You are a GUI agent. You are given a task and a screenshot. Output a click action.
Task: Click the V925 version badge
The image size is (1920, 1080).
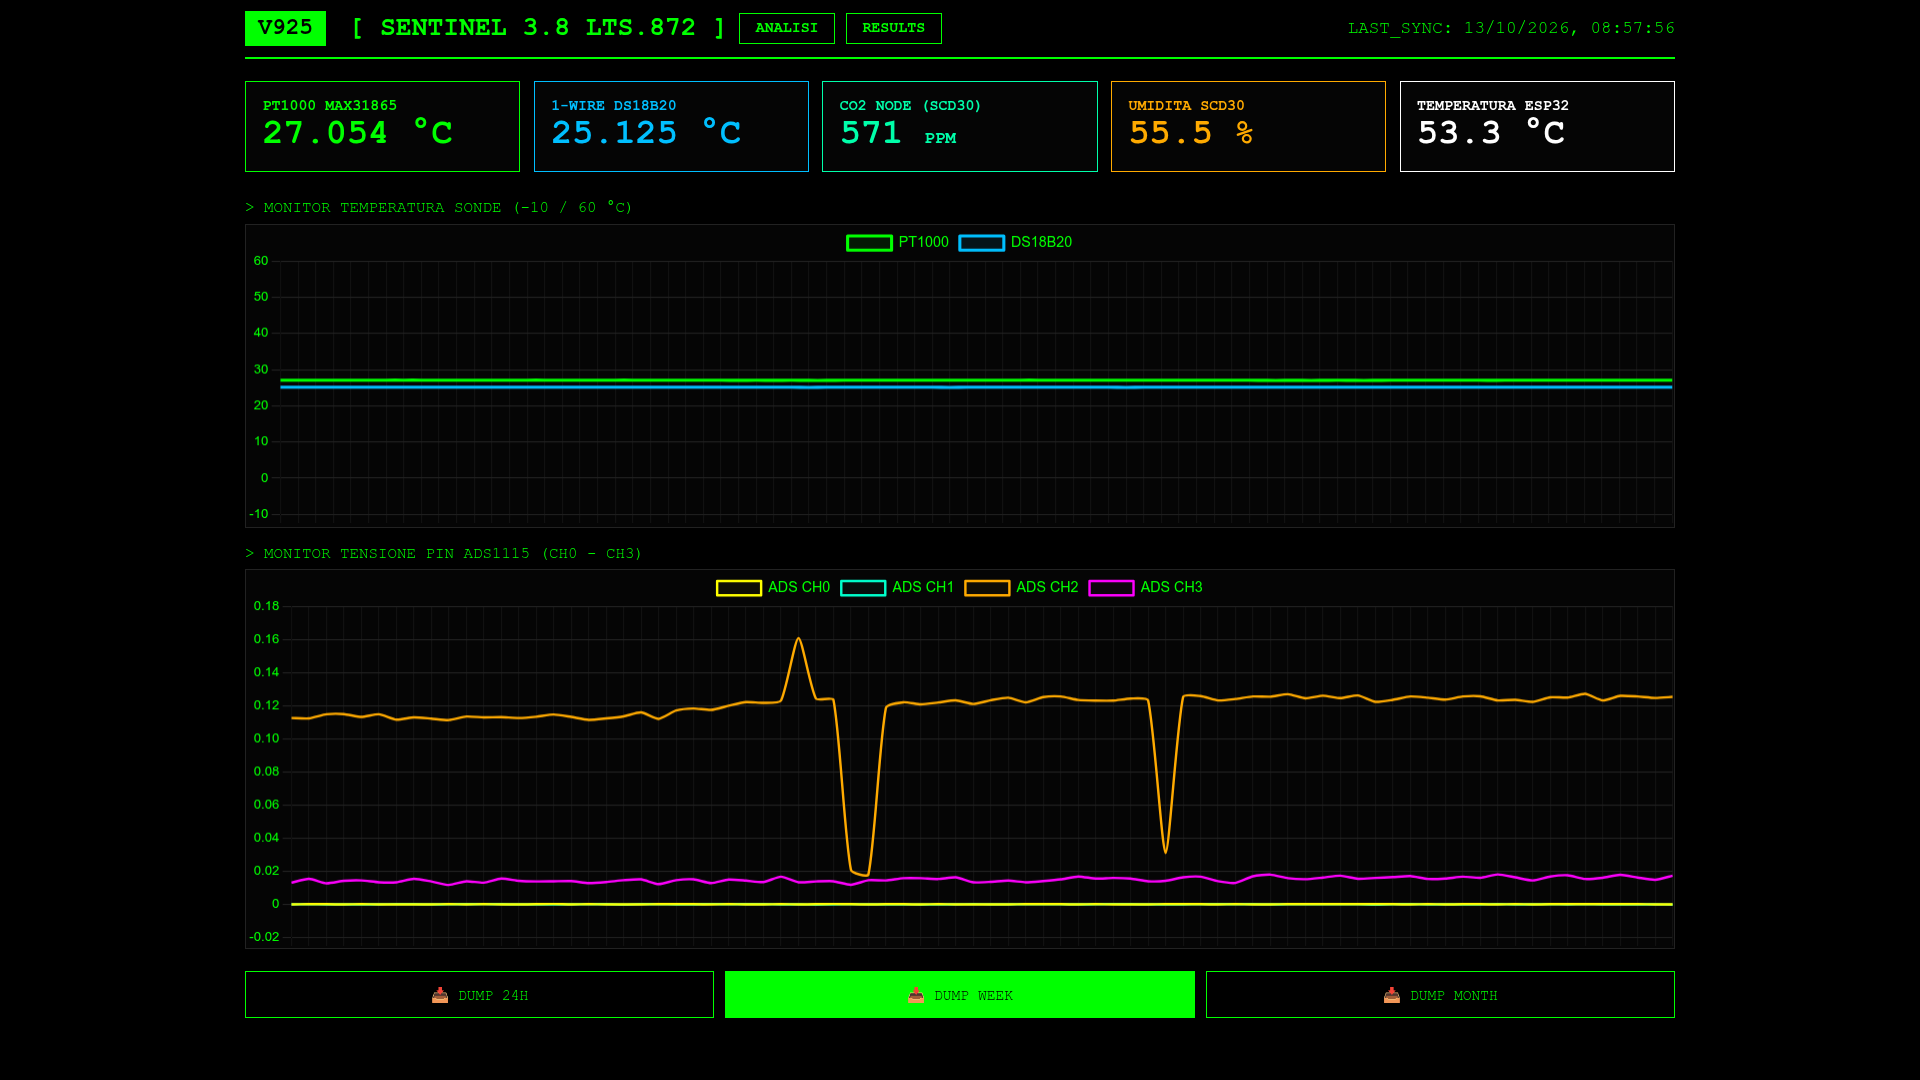[285, 28]
